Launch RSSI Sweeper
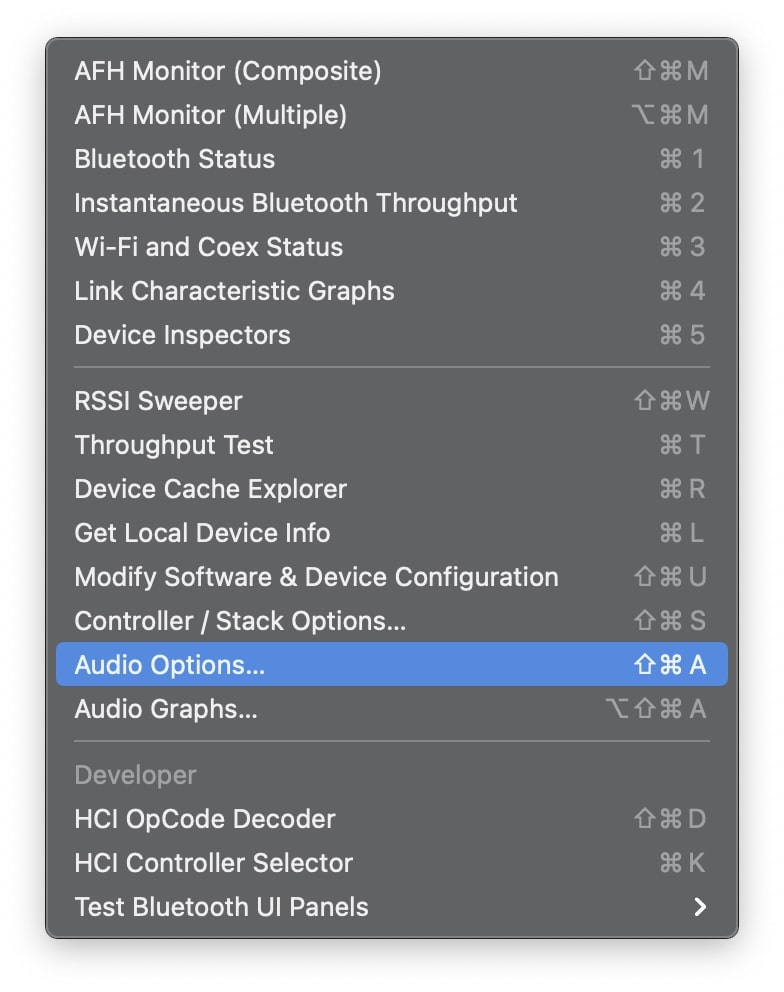Image resolution: width=784 pixels, height=992 pixels. coord(392,400)
